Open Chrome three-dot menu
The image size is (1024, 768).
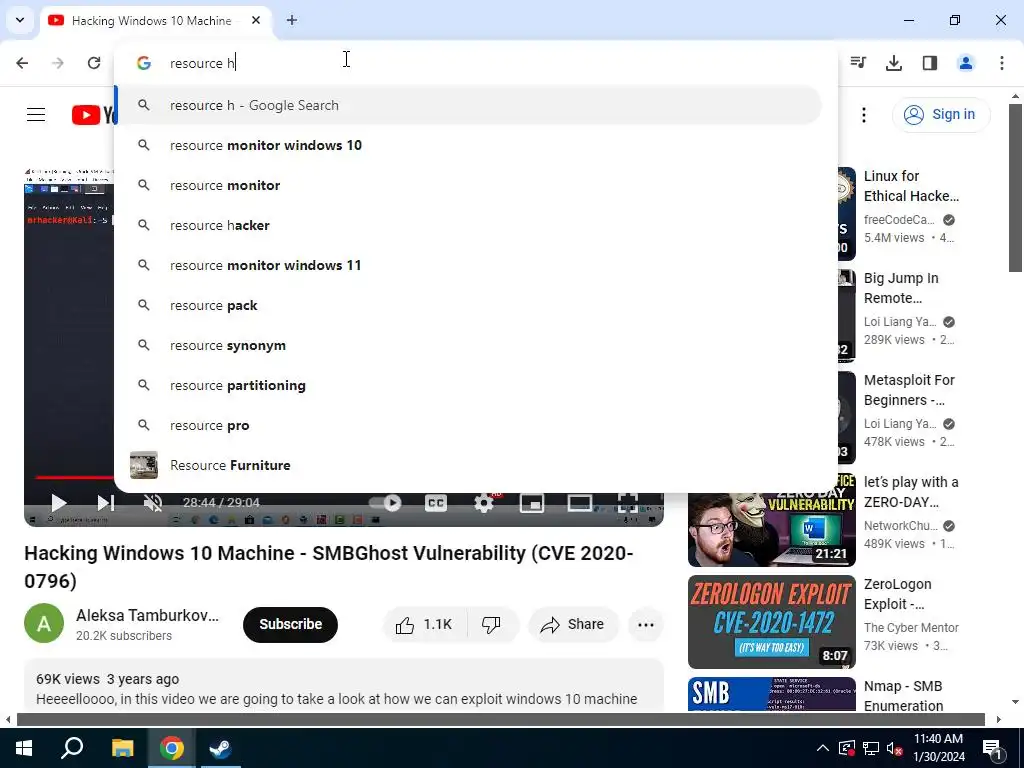(x=1002, y=63)
